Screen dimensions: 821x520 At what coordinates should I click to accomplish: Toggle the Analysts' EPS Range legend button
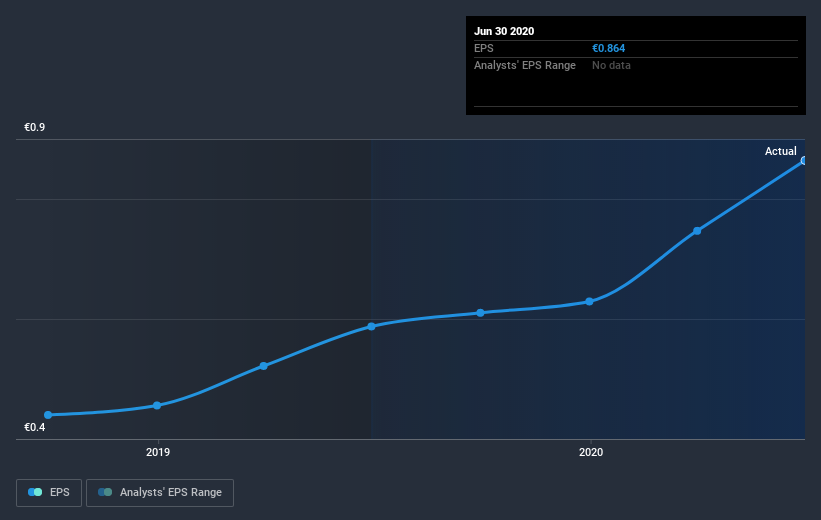pyautogui.click(x=160, y=492)
